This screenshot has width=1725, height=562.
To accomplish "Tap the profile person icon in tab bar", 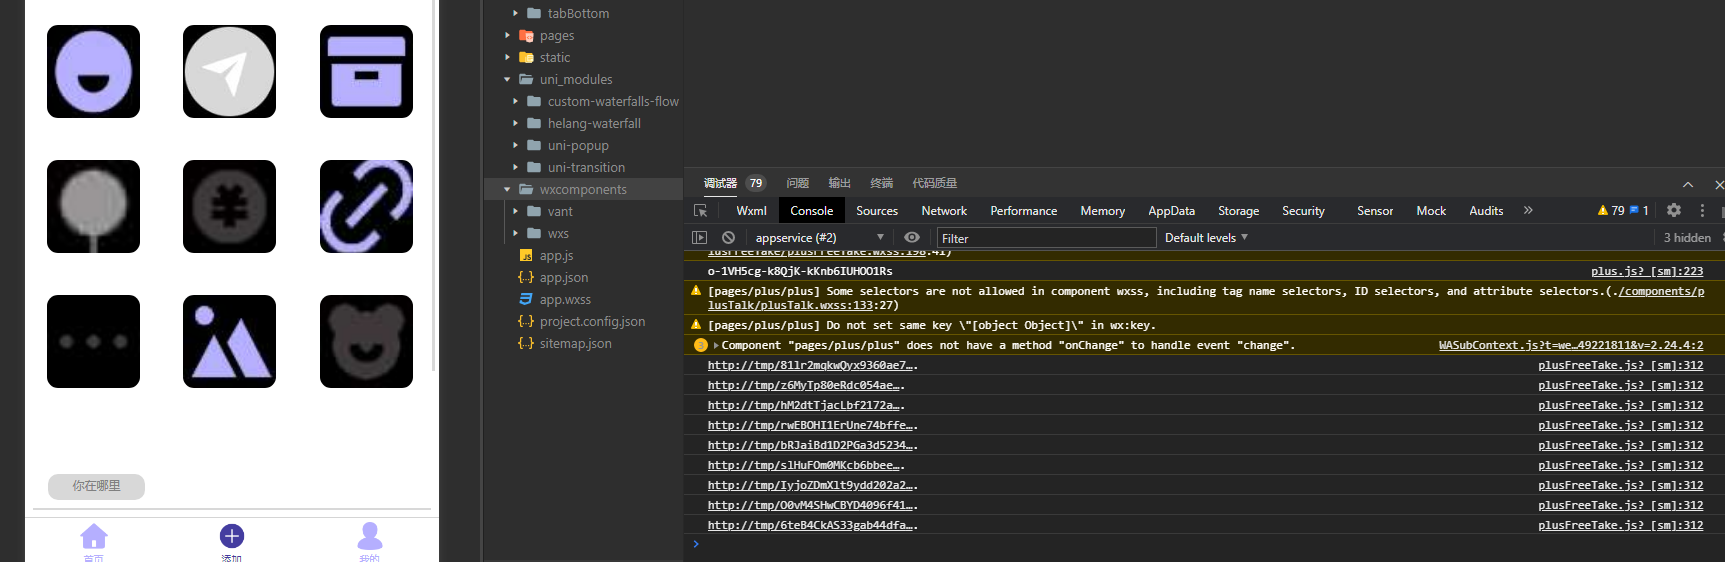I will 370,536.
